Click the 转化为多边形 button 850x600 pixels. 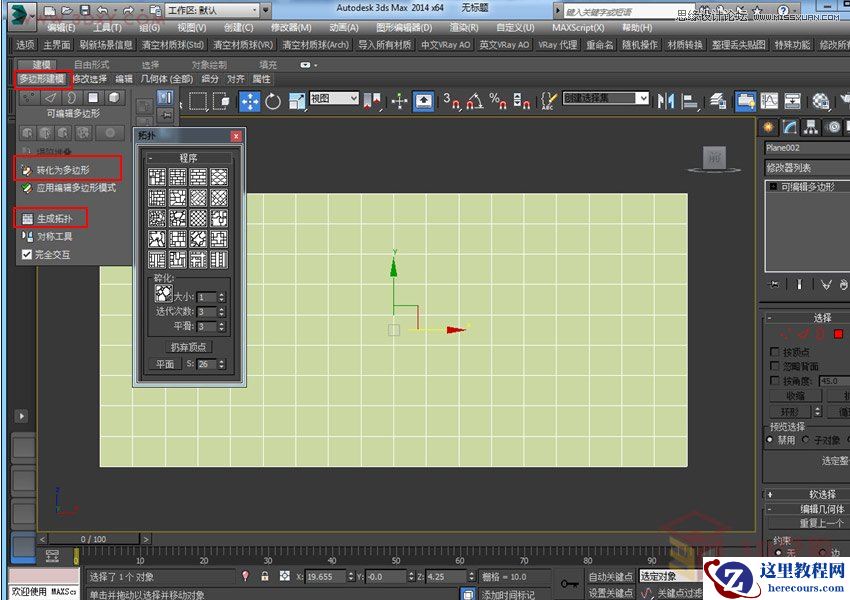pyautogui.click(x=62, y=169)
